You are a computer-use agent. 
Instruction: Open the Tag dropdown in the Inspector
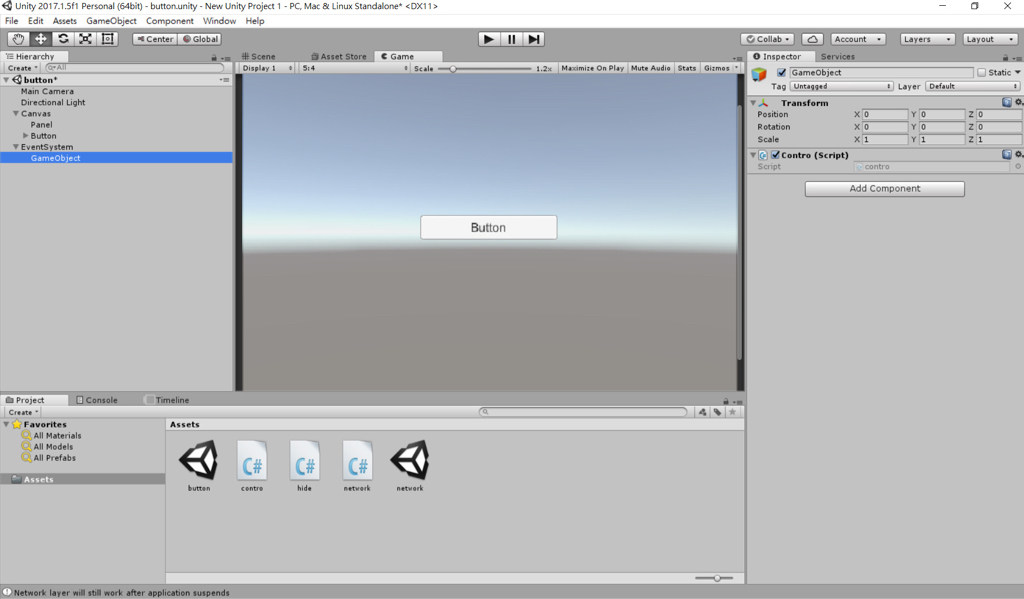pos(840,86)
